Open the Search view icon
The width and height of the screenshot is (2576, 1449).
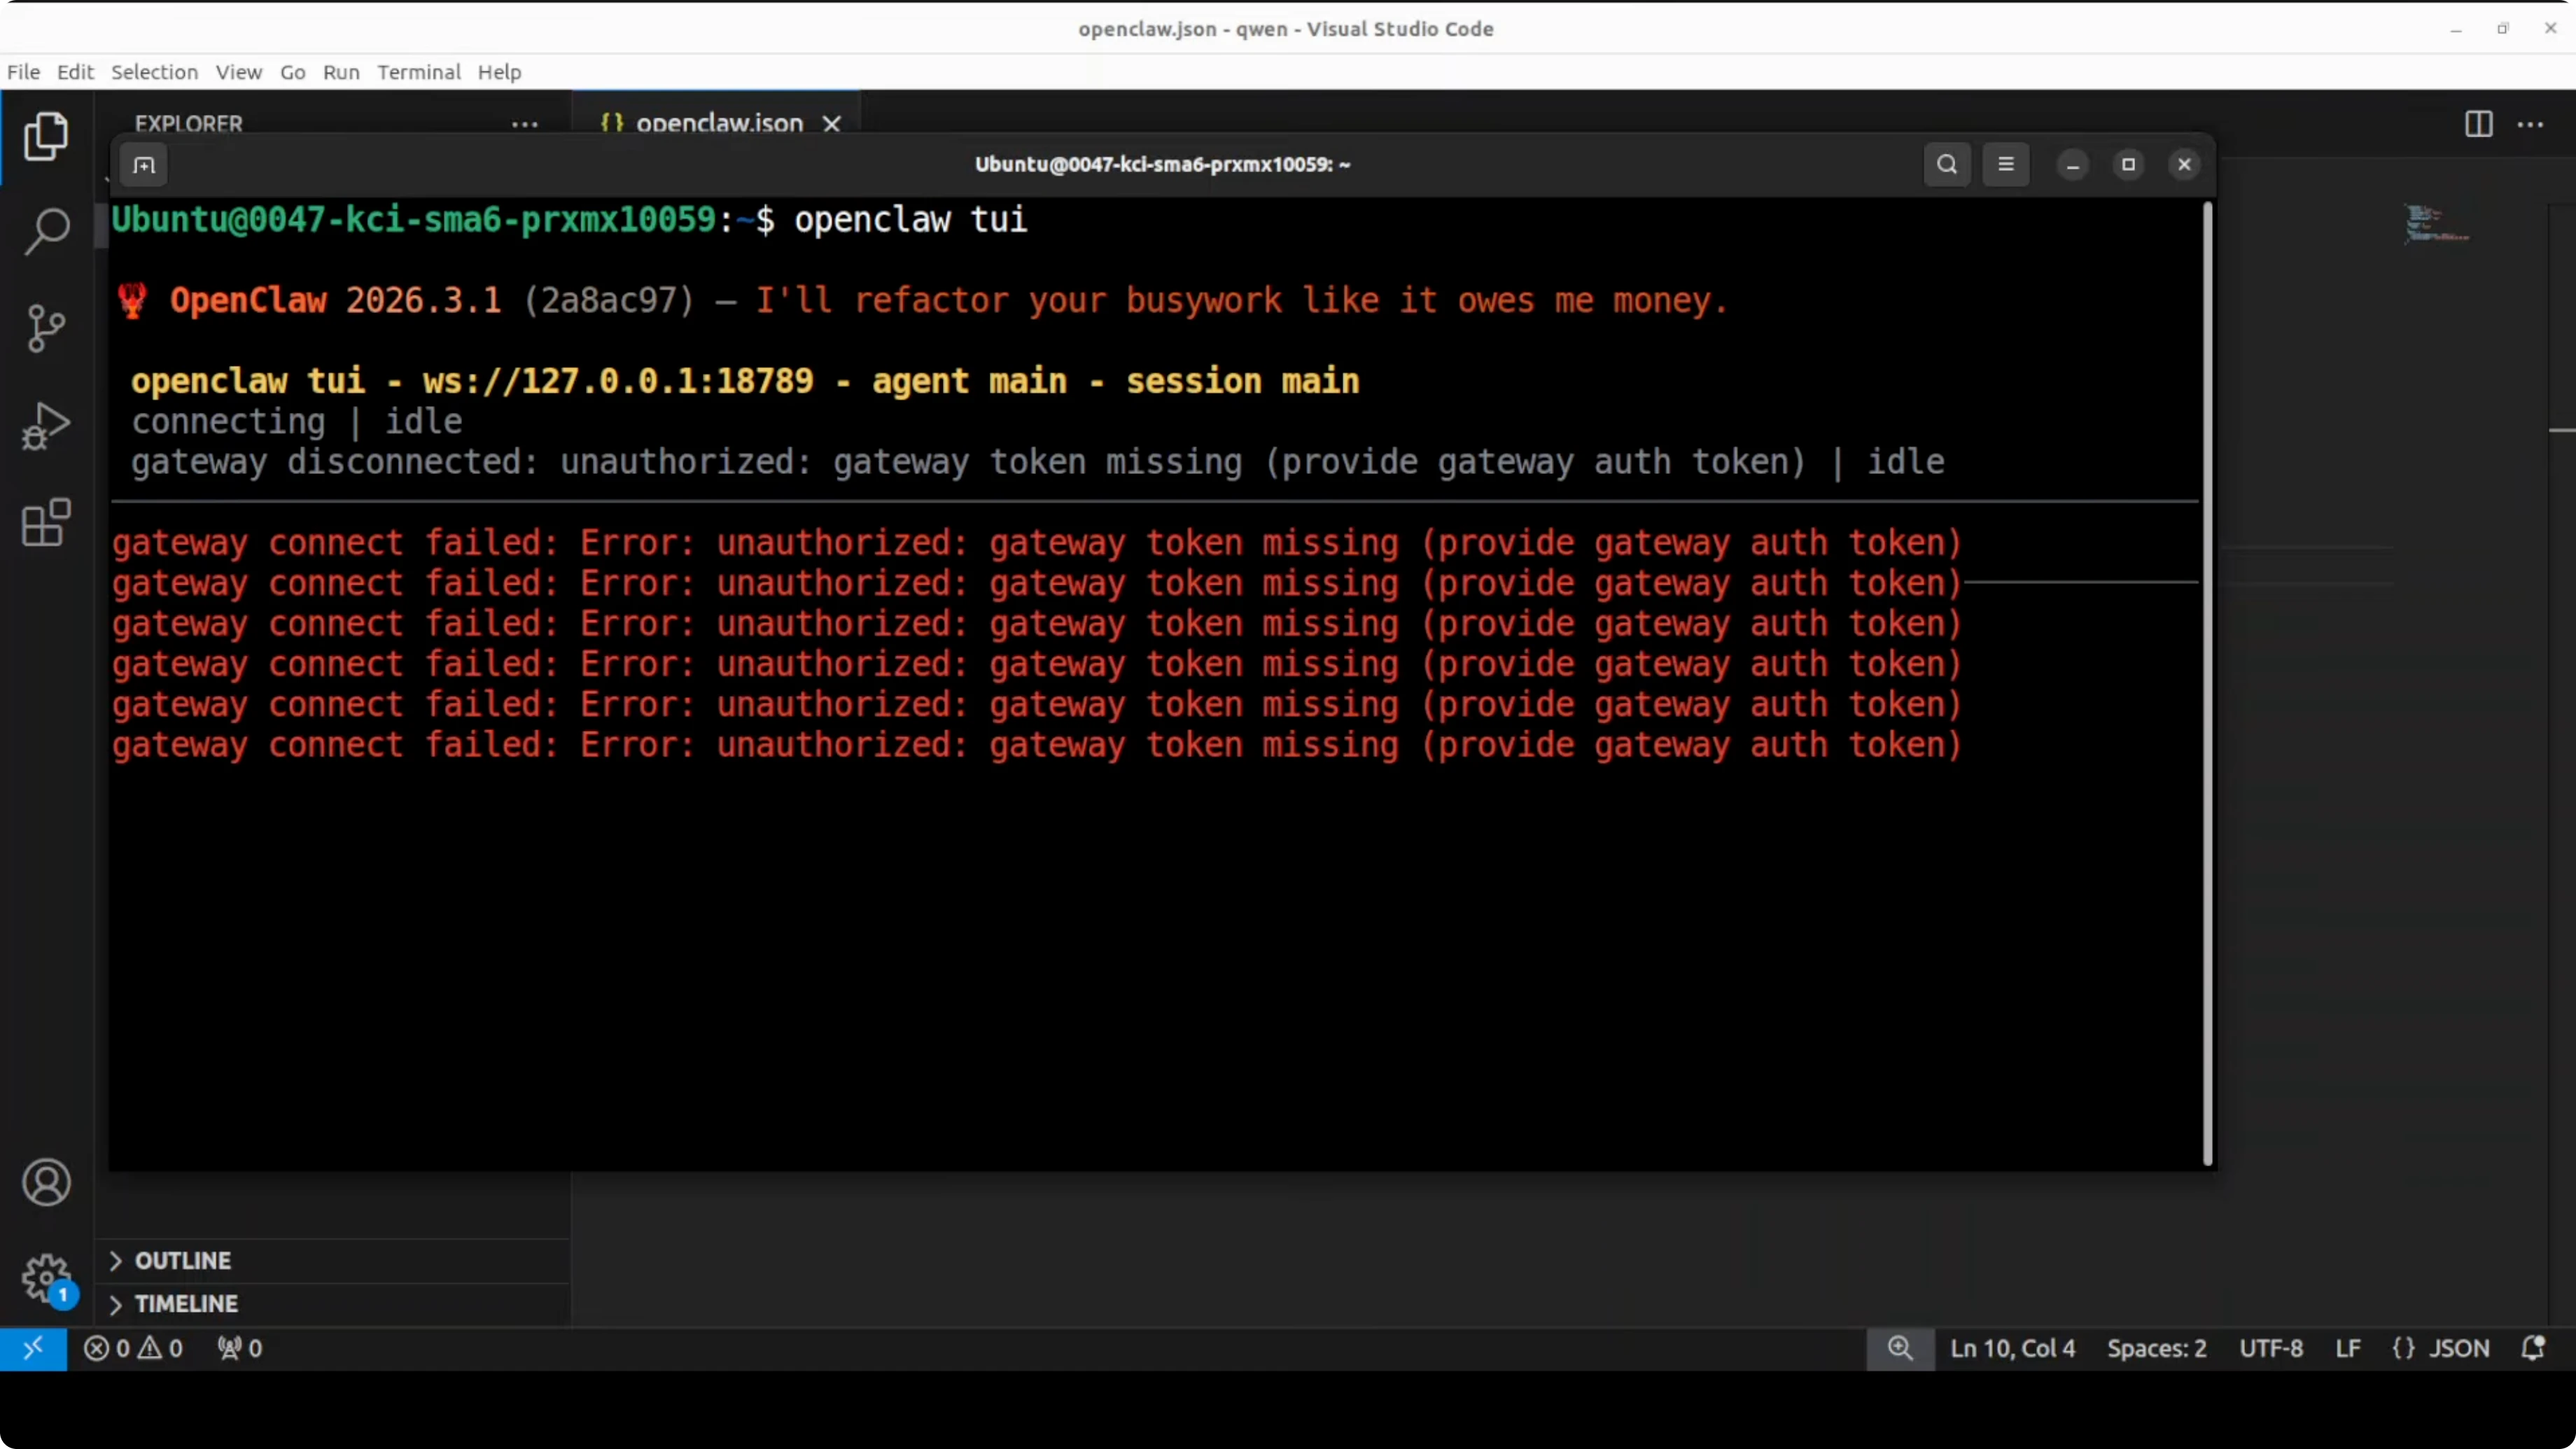[46, 232]
